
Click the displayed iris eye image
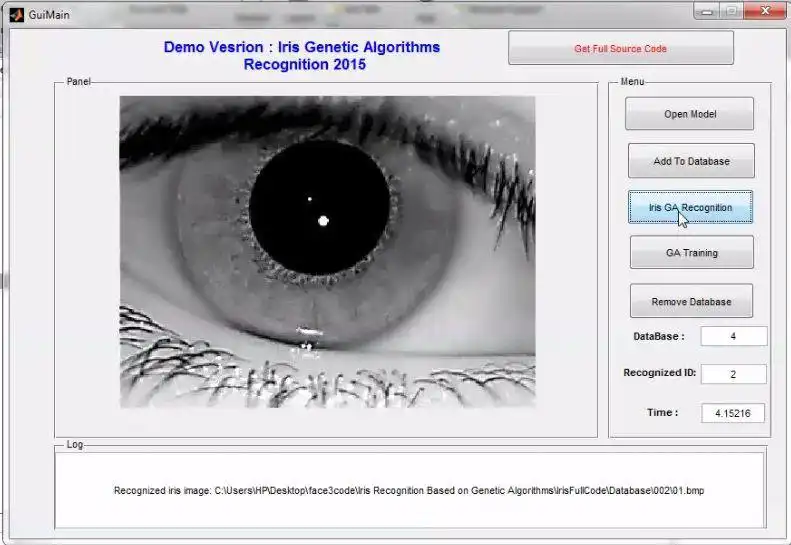coord(327,252)
